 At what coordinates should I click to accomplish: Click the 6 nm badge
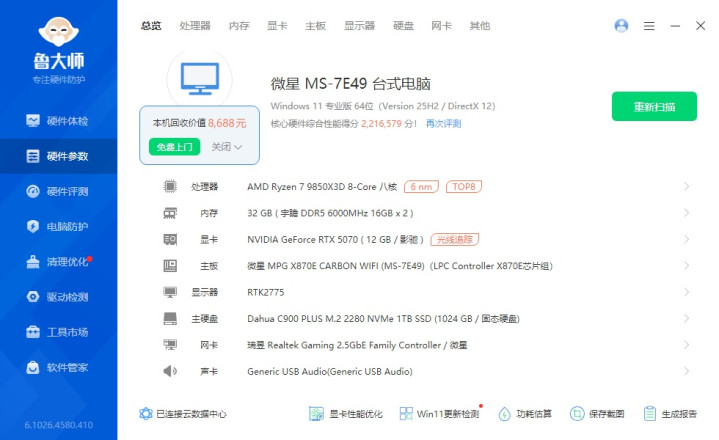click(x=421, y=187)
